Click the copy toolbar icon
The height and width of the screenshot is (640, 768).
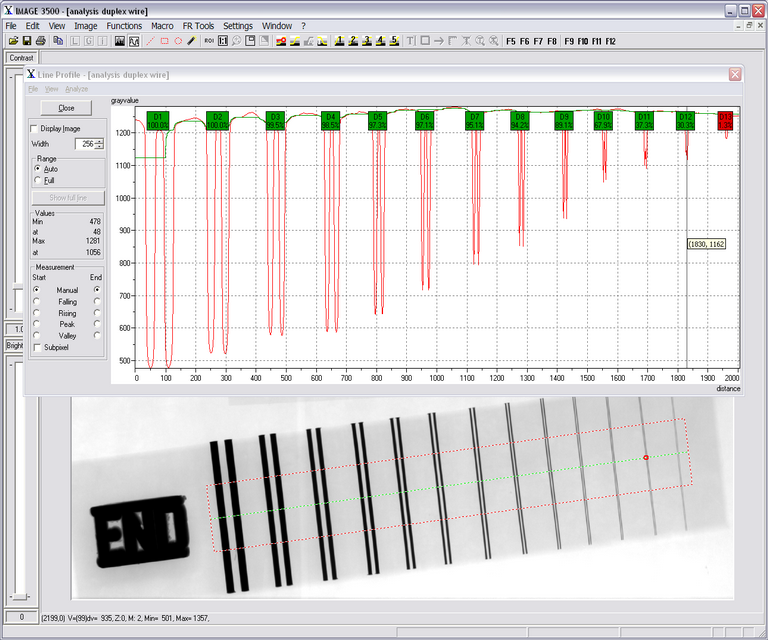pyautogui.click(x=58, y=41)
